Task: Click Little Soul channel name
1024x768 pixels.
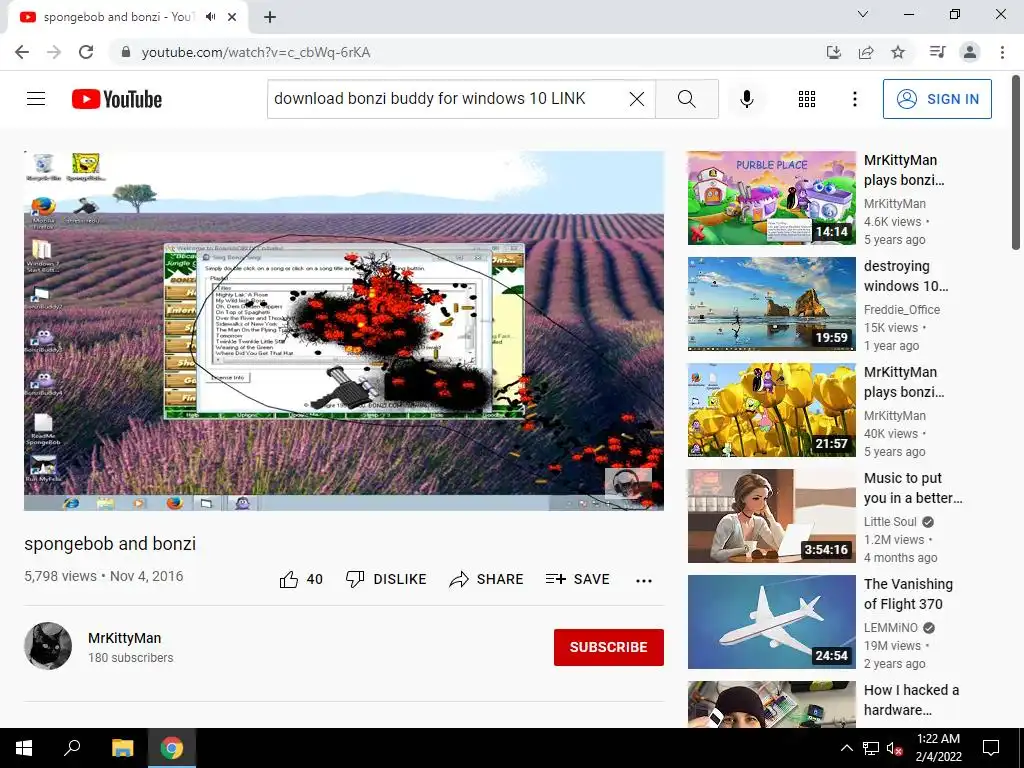Action: (x=890, y=522)
